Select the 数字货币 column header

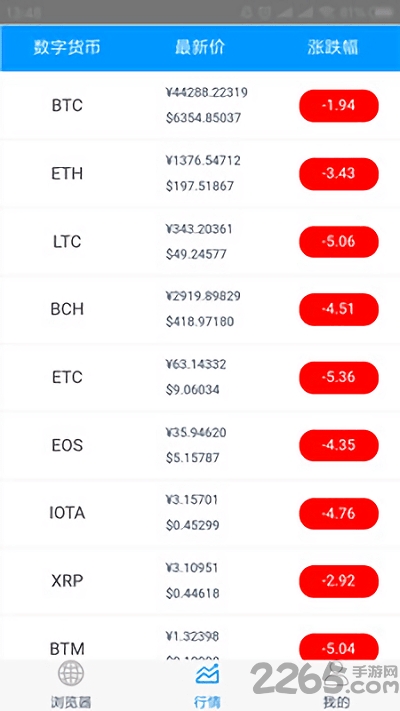click(x=67, y=48)
